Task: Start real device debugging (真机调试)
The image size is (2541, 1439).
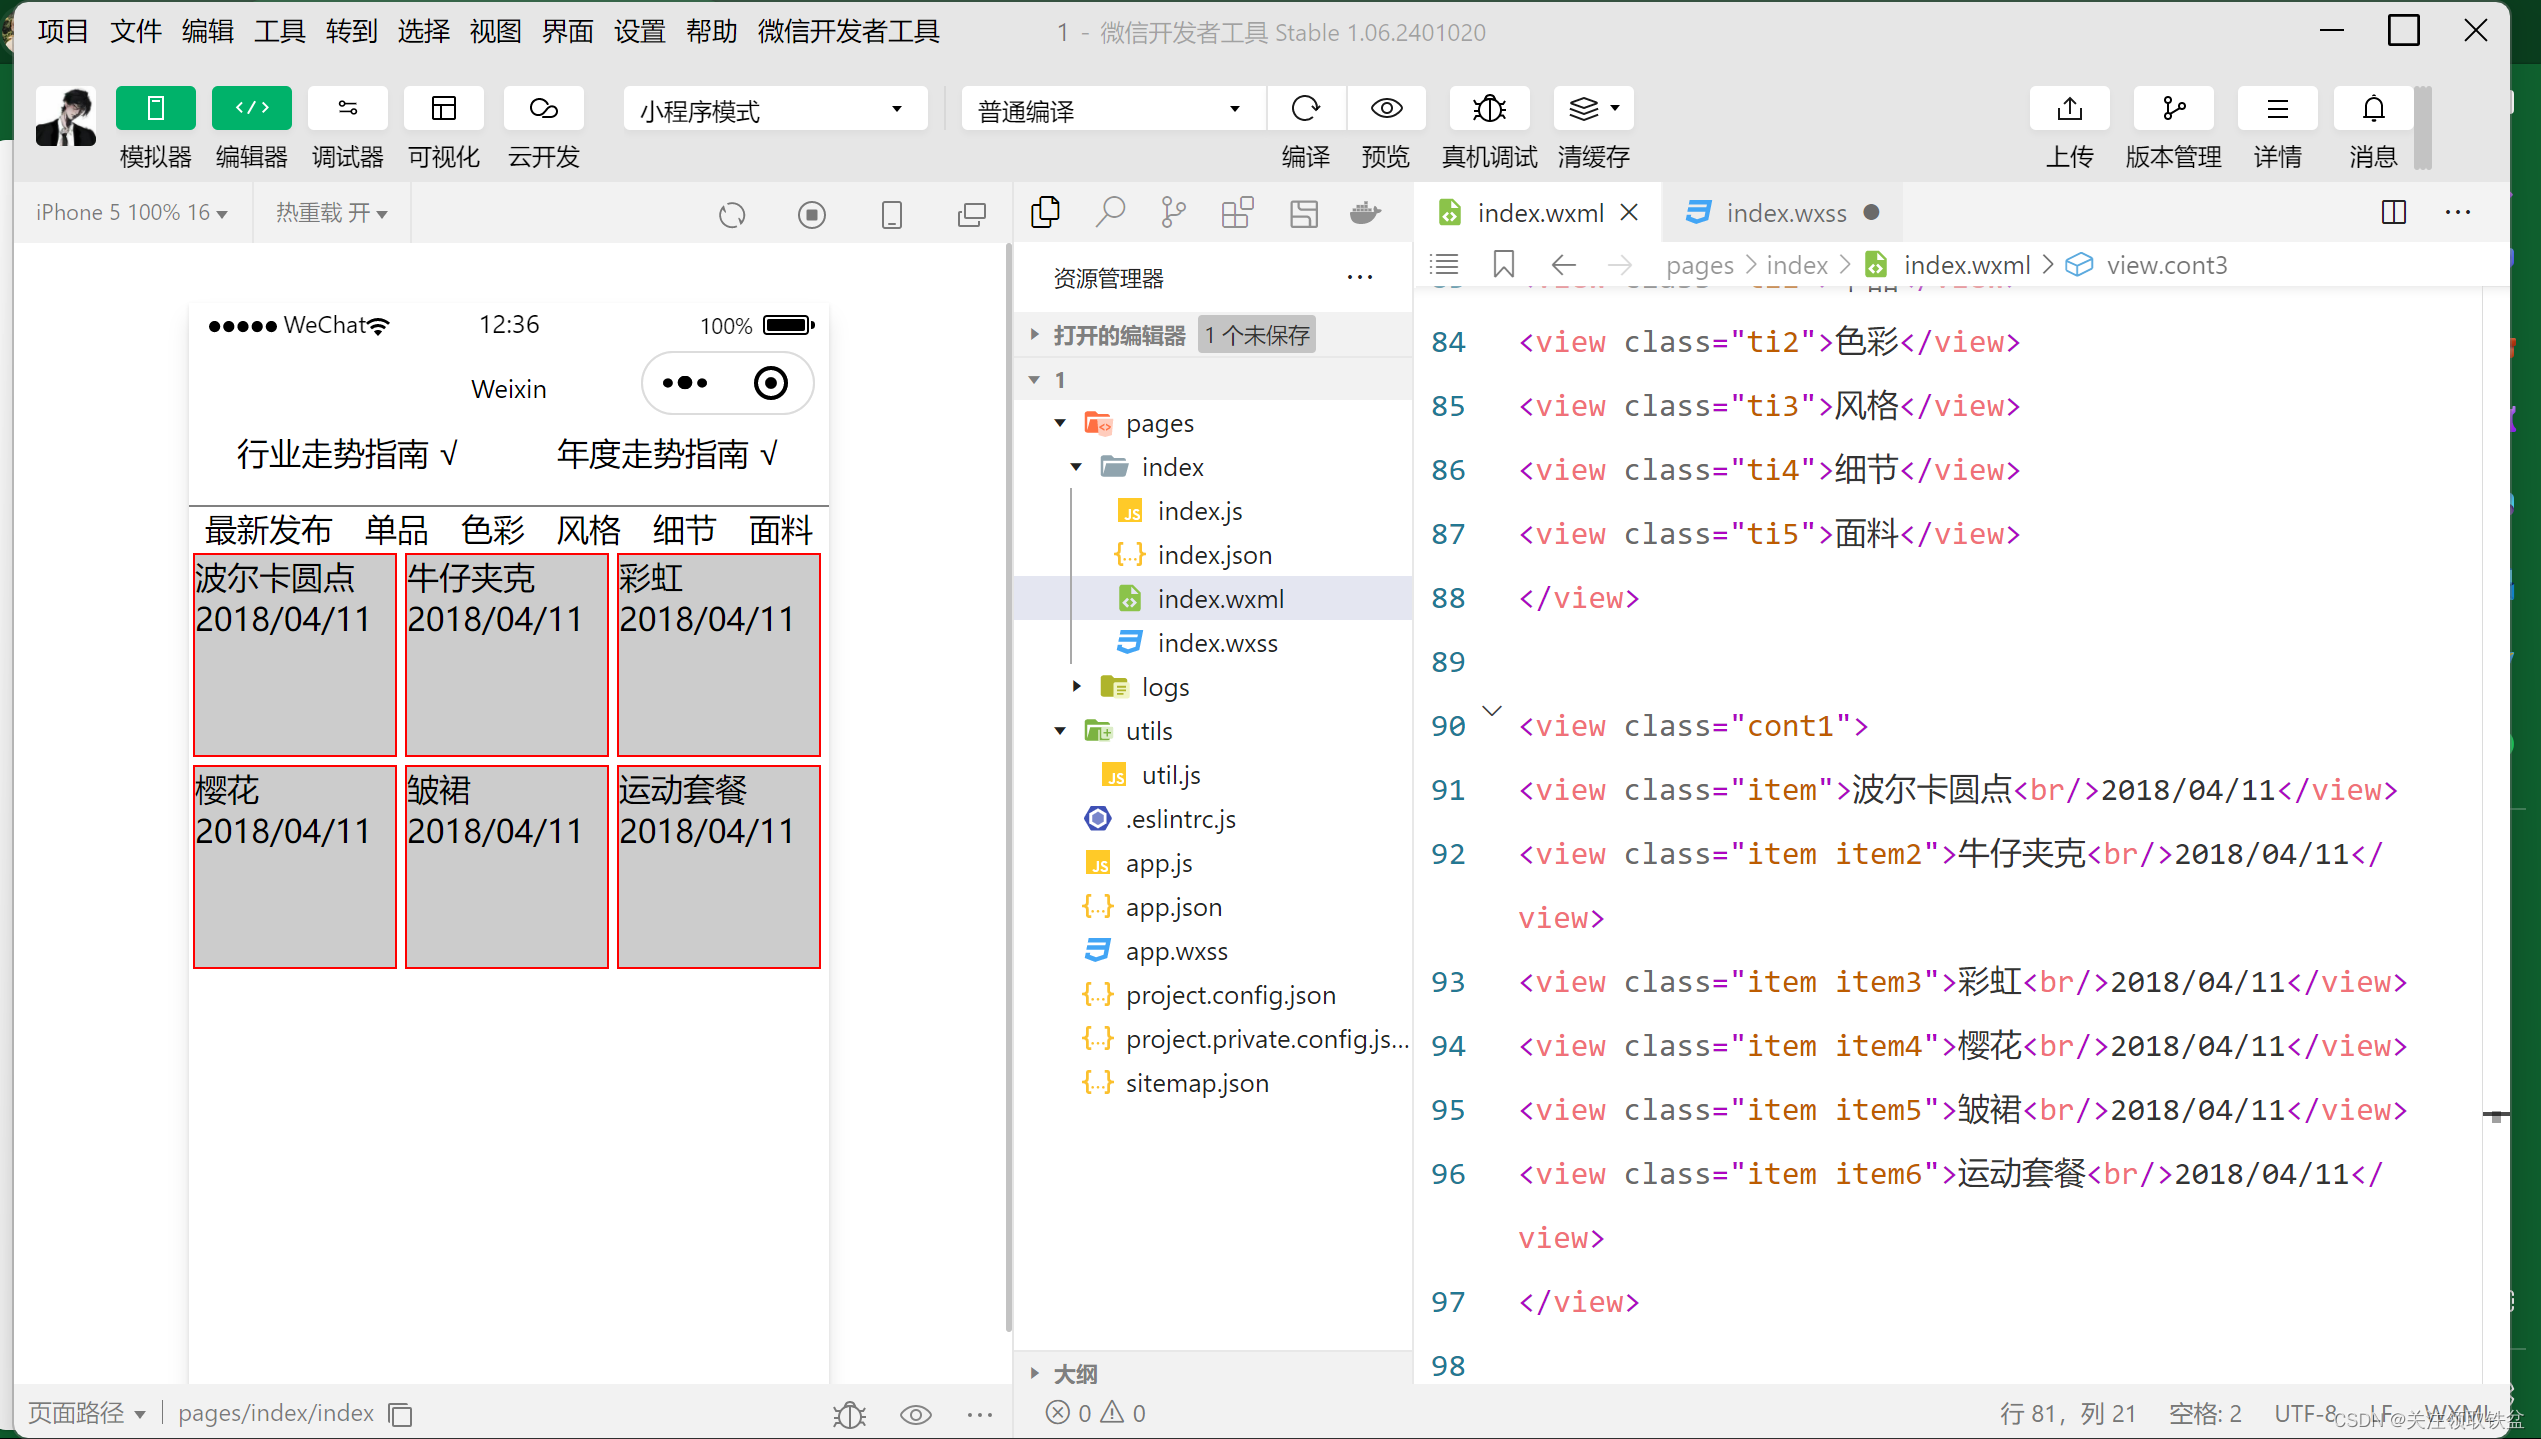Action: pos(1489,108)
